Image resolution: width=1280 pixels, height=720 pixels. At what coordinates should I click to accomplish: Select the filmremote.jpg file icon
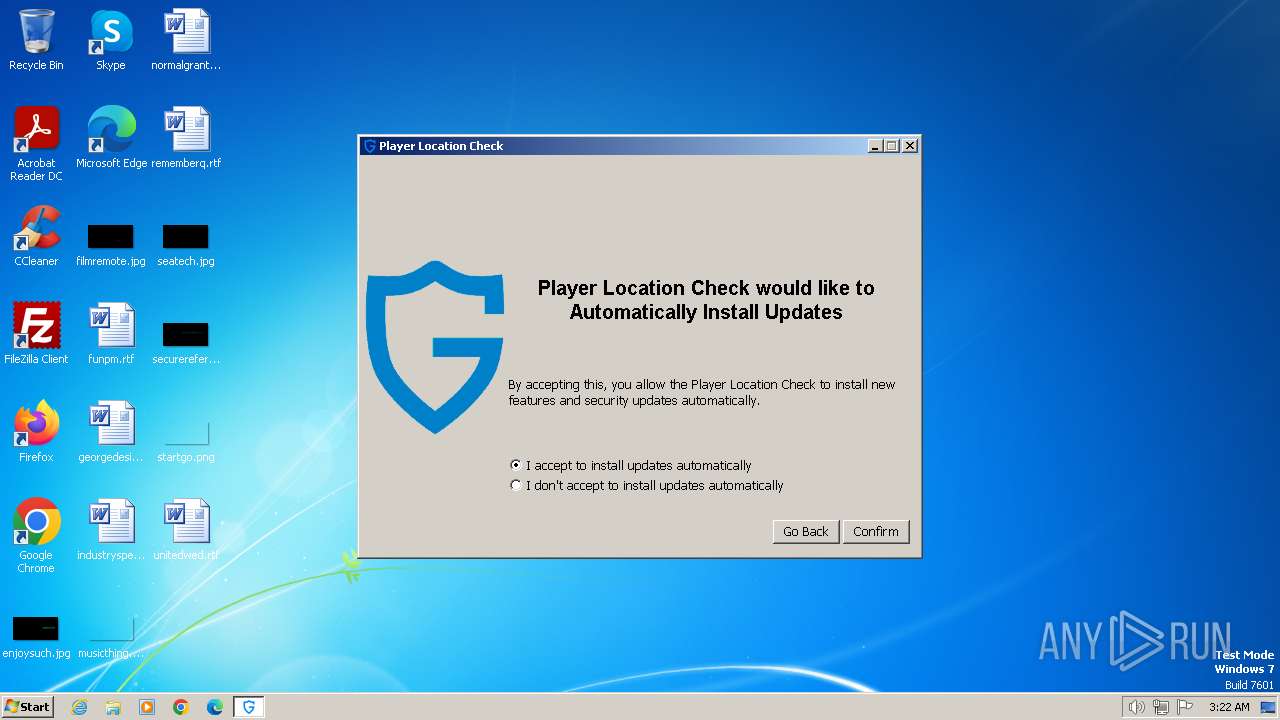tap(111, 245)
